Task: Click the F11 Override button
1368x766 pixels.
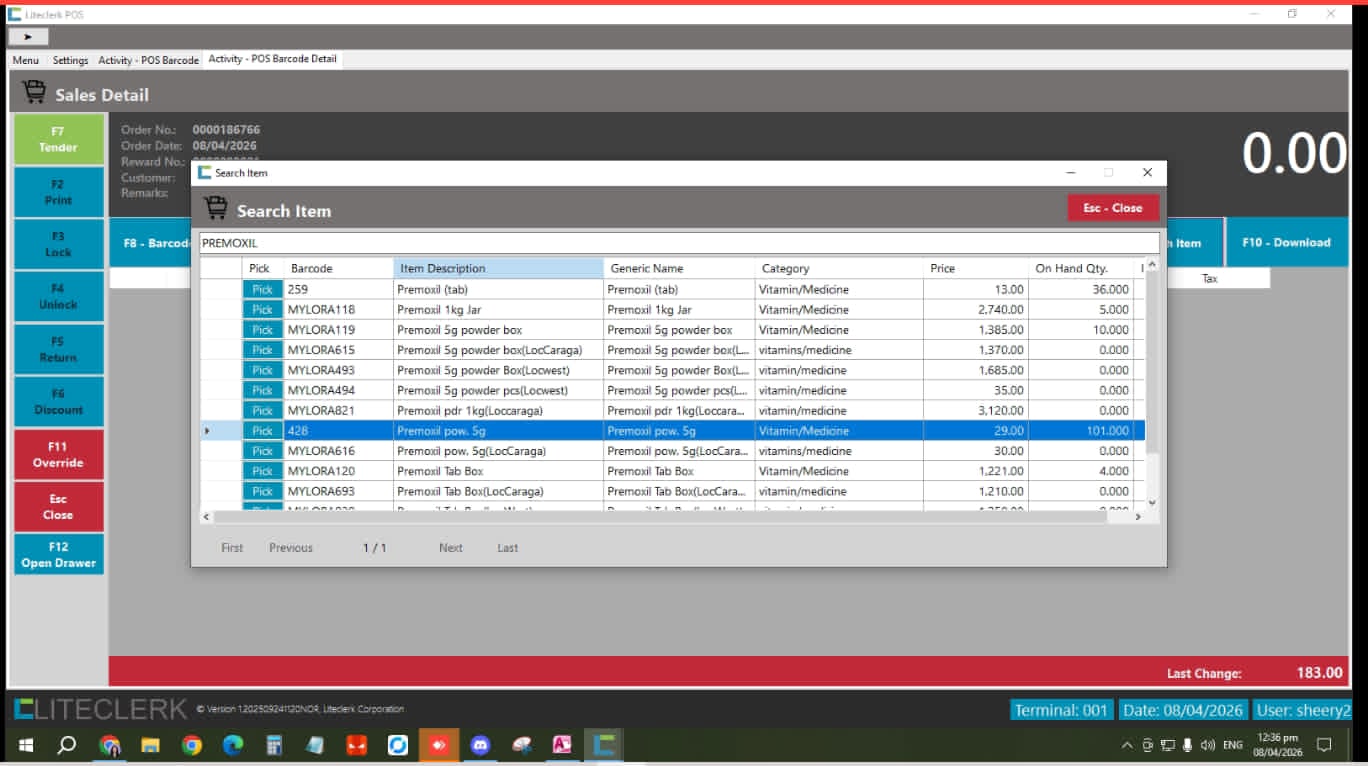Action: pos(58,454)
